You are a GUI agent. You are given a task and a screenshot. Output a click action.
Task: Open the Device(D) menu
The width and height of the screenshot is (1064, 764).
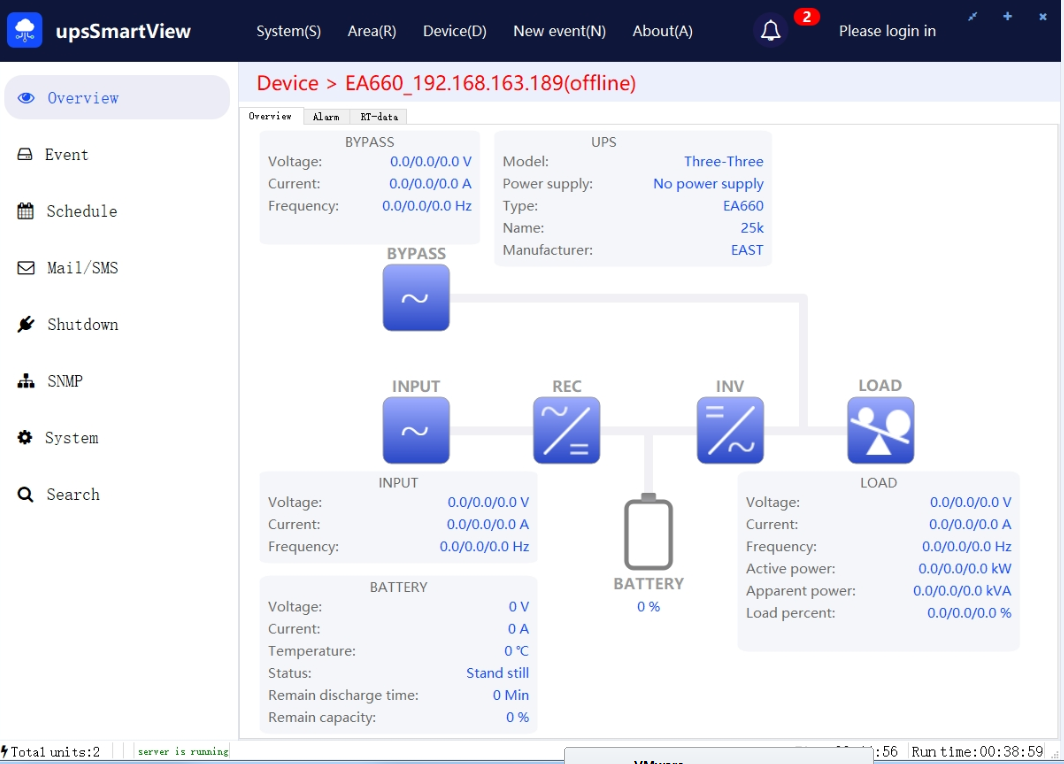(454, 31)
